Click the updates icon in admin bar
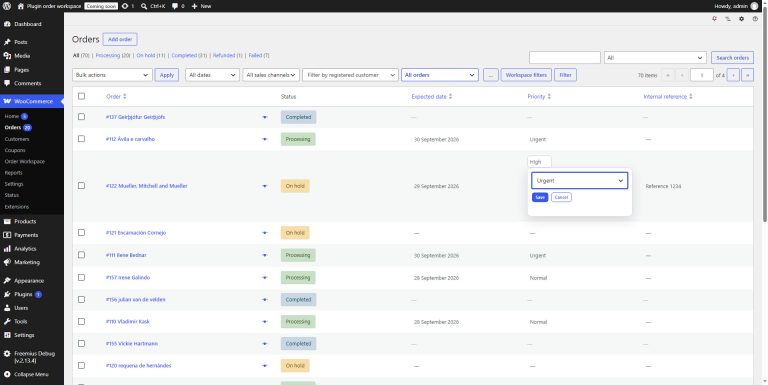The height and width of the screenshot is (385, 768). pos(124,6)
